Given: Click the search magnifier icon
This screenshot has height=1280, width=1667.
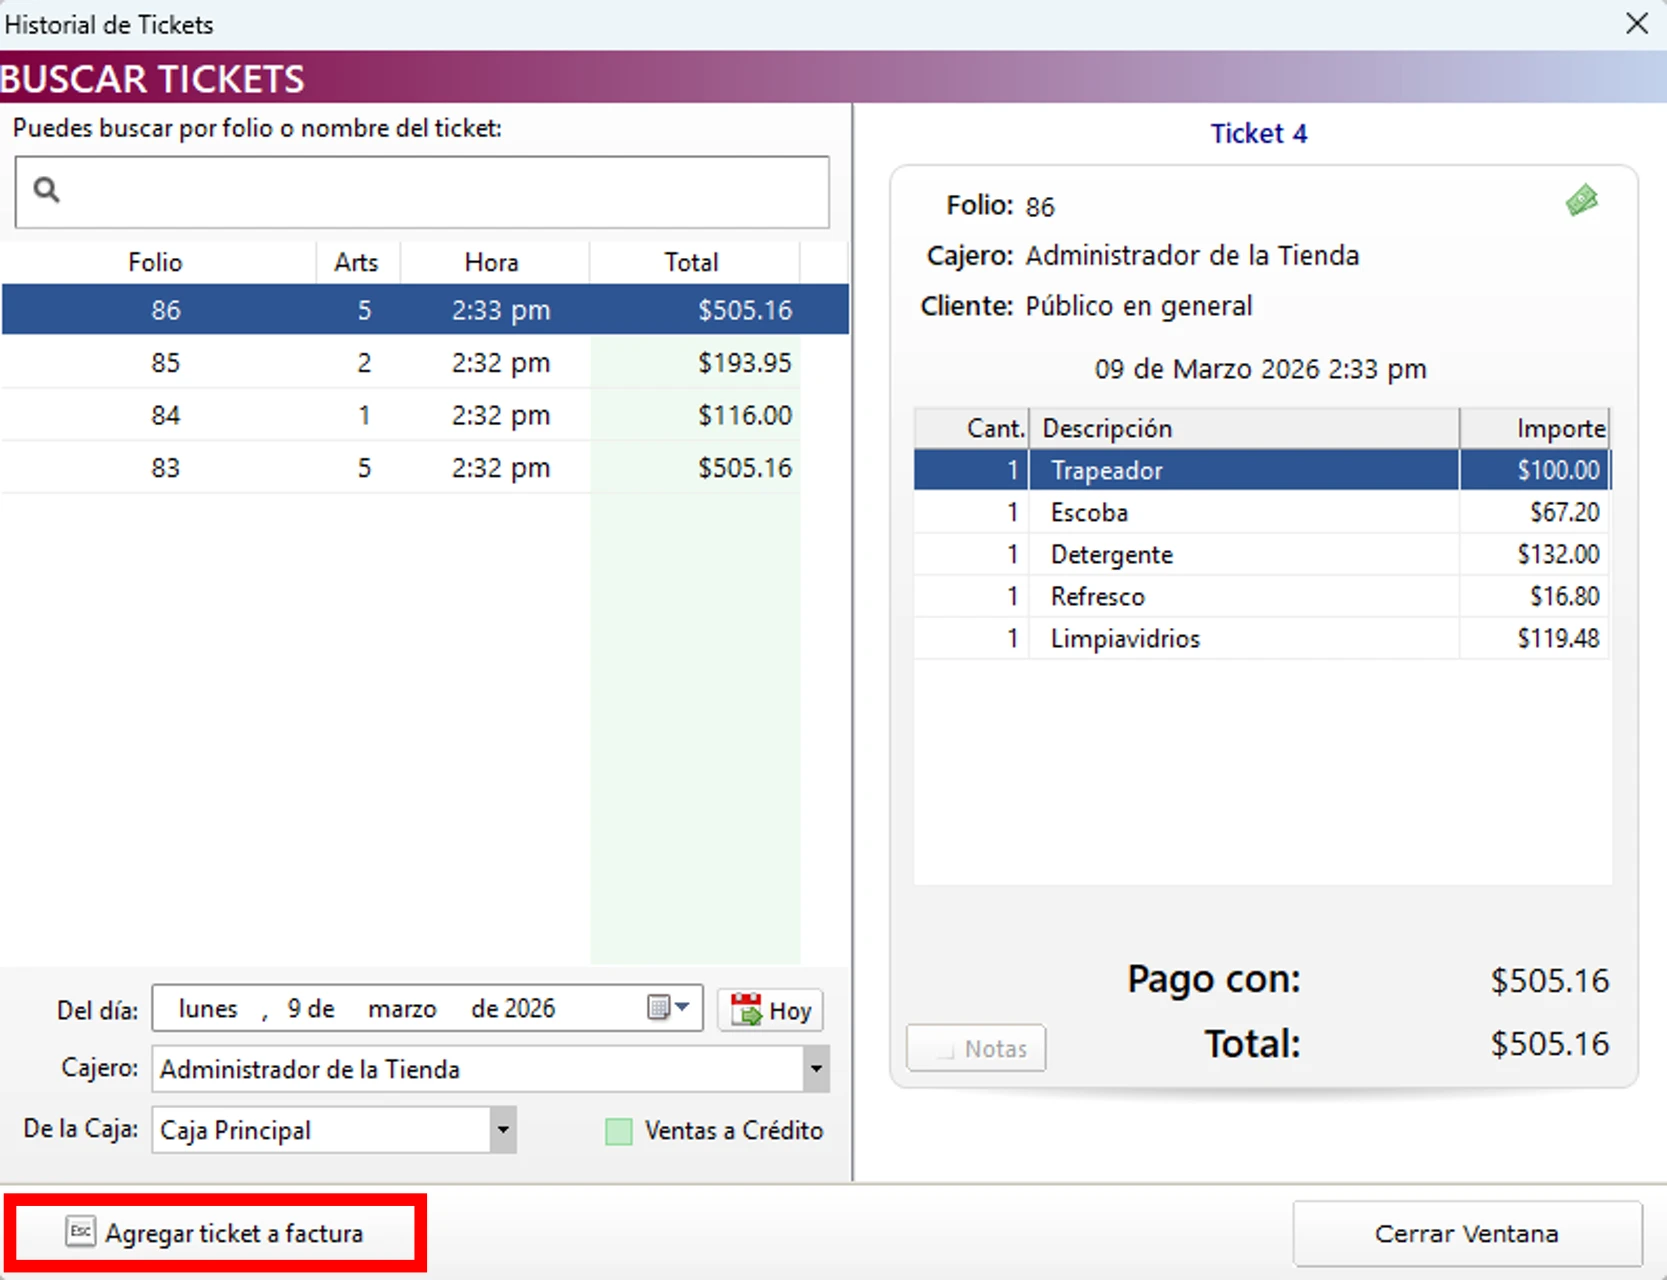Looking at the screenshot, I should coord(46,188).
